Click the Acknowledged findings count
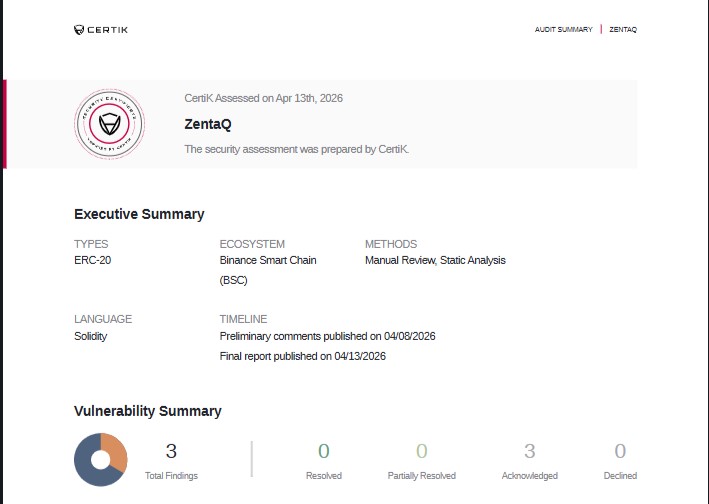Image resolution: width=709 pixels, height=504 pixels. pos(529,451)
